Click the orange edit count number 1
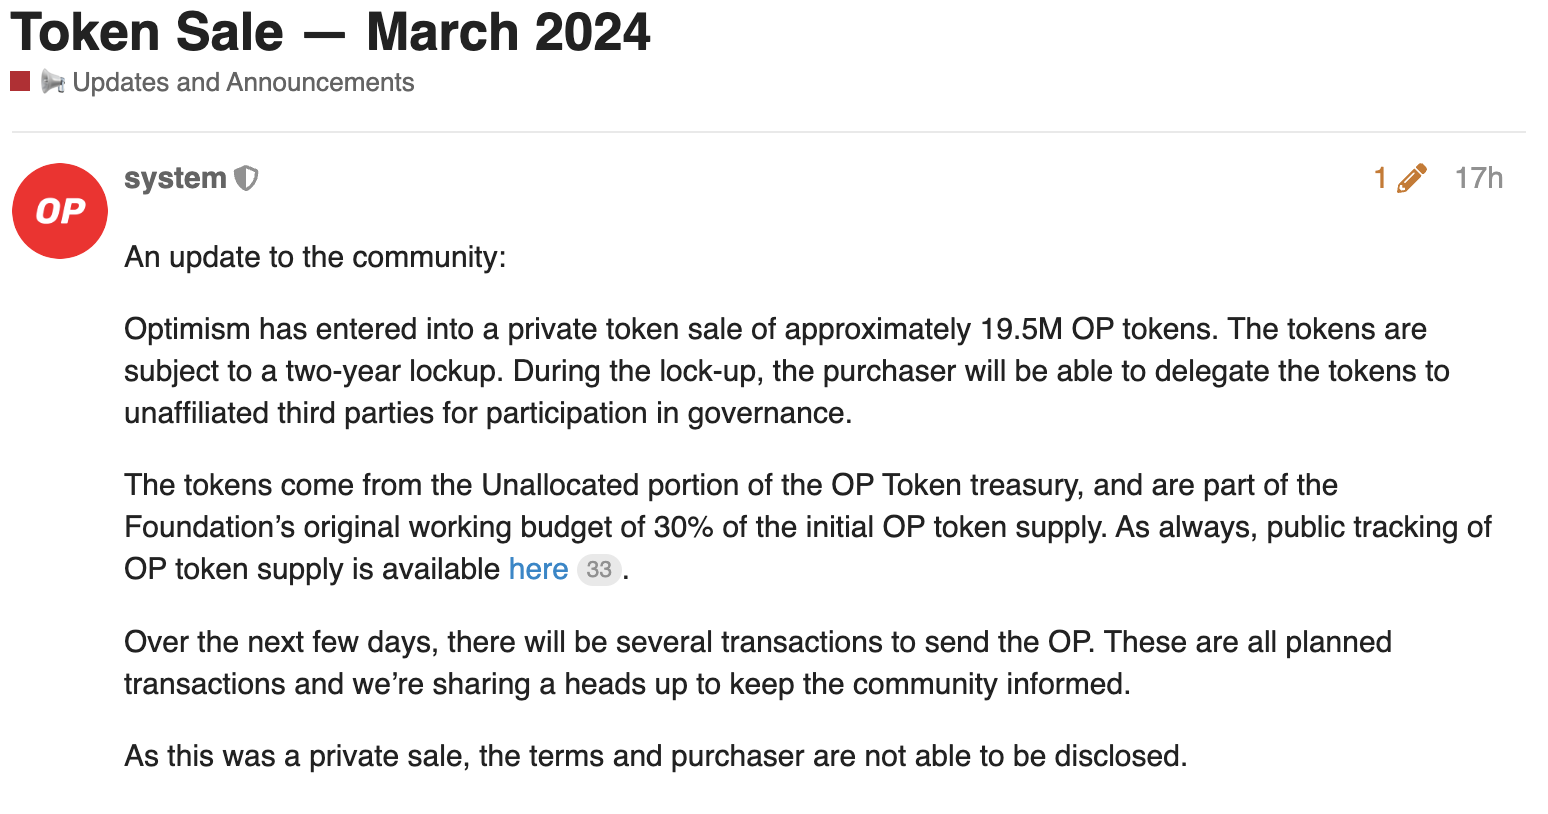Image resolution: width=1548 pixels, height=814 pixels. click(1380, 178)
